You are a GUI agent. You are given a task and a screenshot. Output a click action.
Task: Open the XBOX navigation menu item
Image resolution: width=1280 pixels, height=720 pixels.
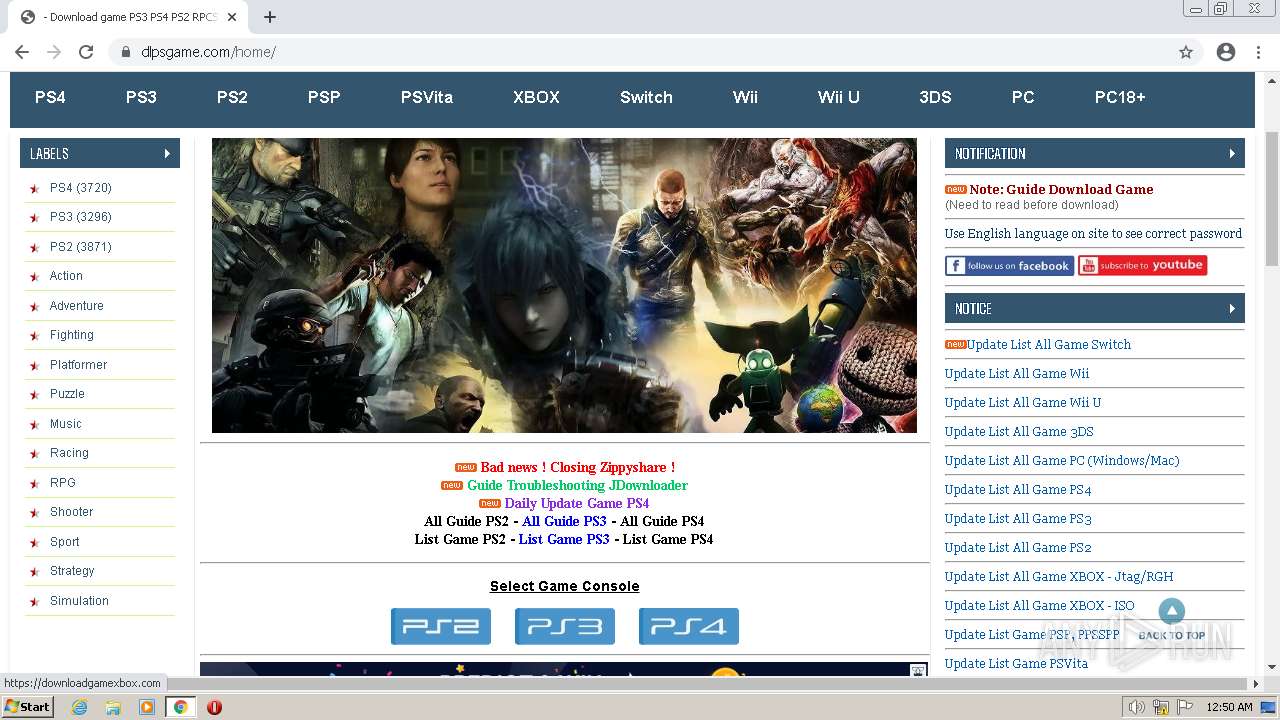coord(536,97)
